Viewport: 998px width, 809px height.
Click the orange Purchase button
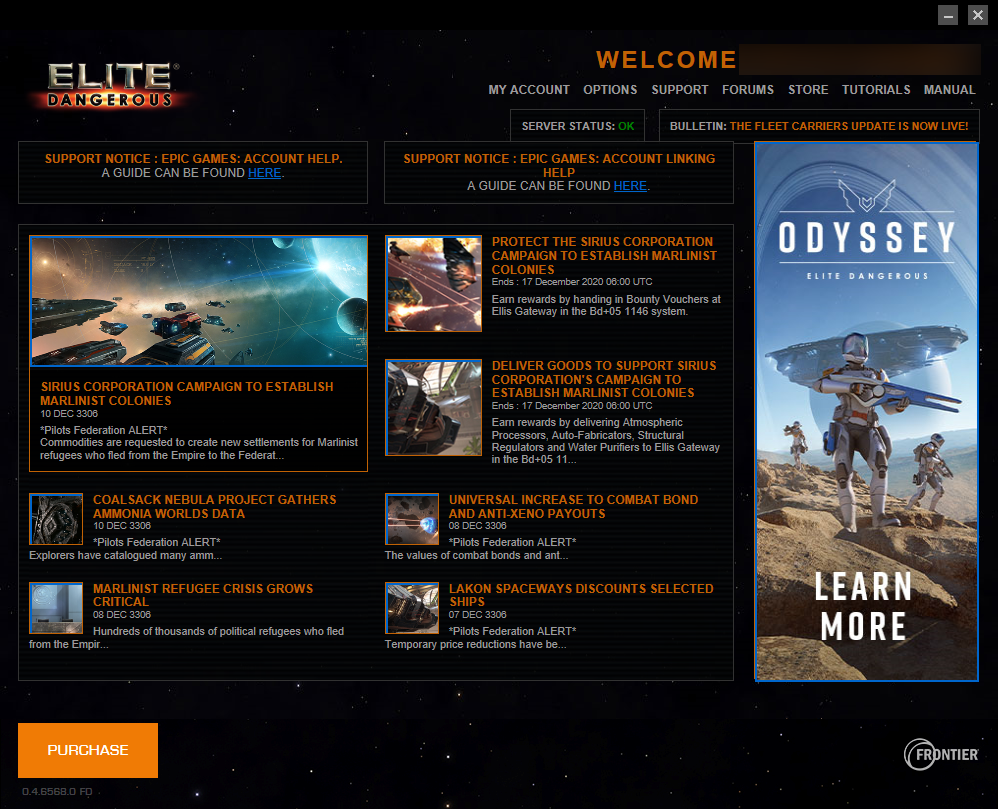88,750
